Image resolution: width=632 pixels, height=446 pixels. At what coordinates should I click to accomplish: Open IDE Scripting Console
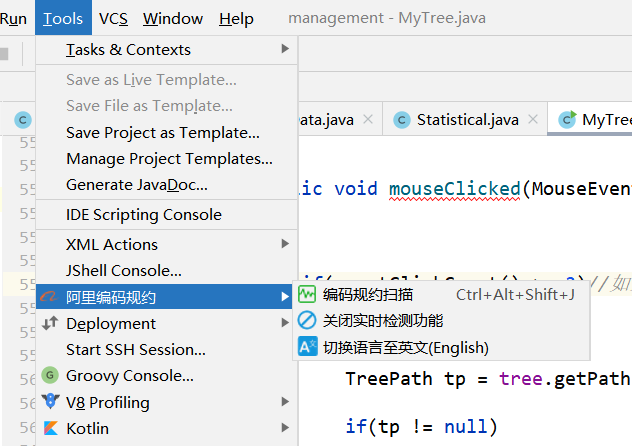(166, 215)
